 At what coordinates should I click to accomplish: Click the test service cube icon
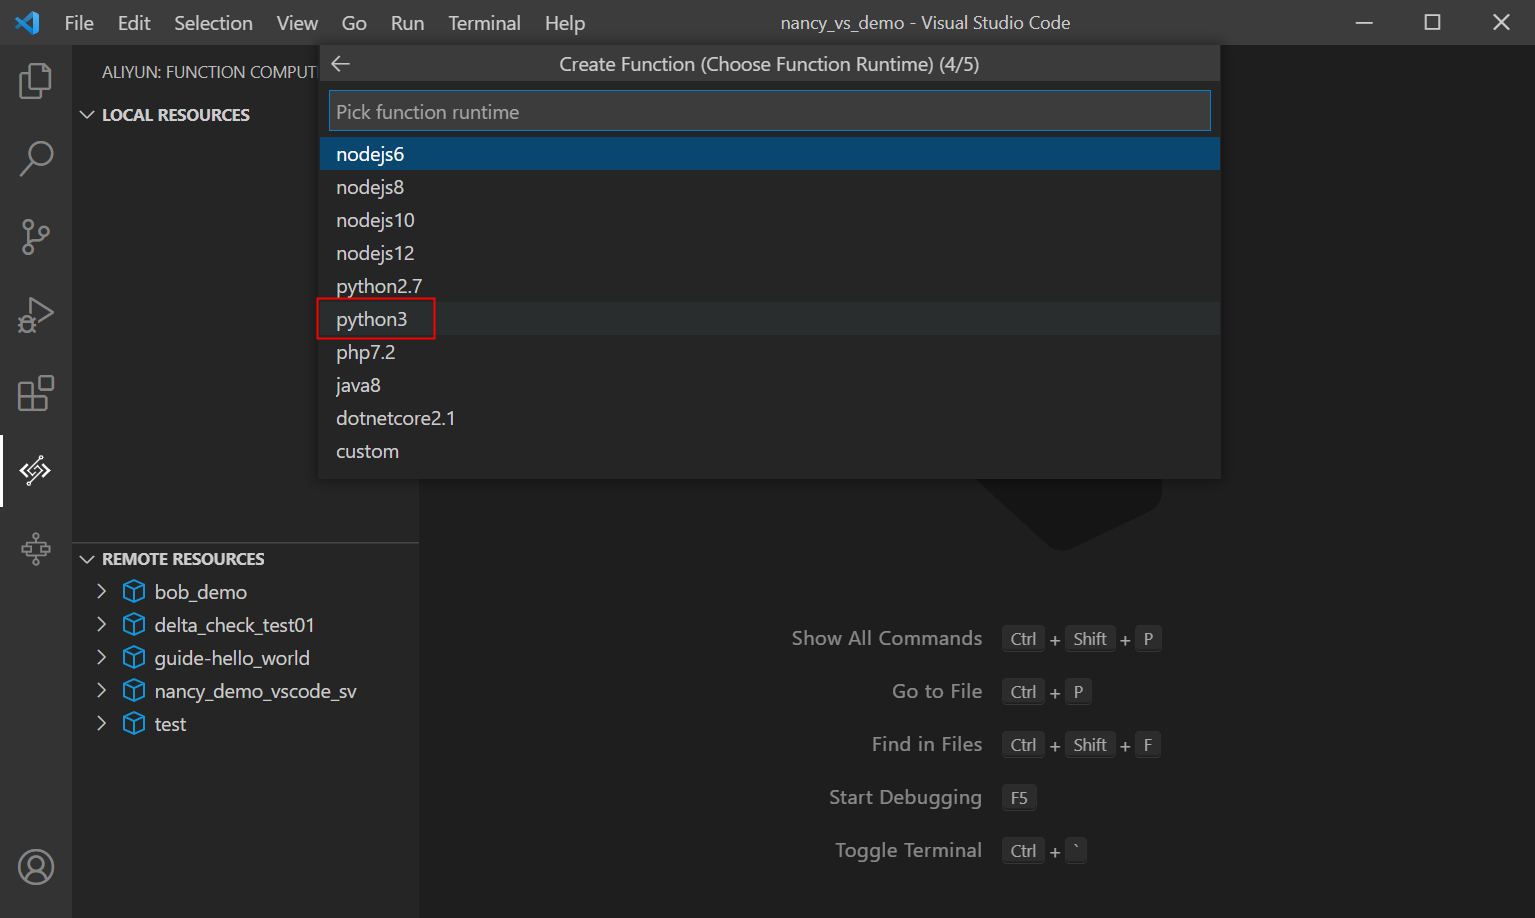[134, 724]
